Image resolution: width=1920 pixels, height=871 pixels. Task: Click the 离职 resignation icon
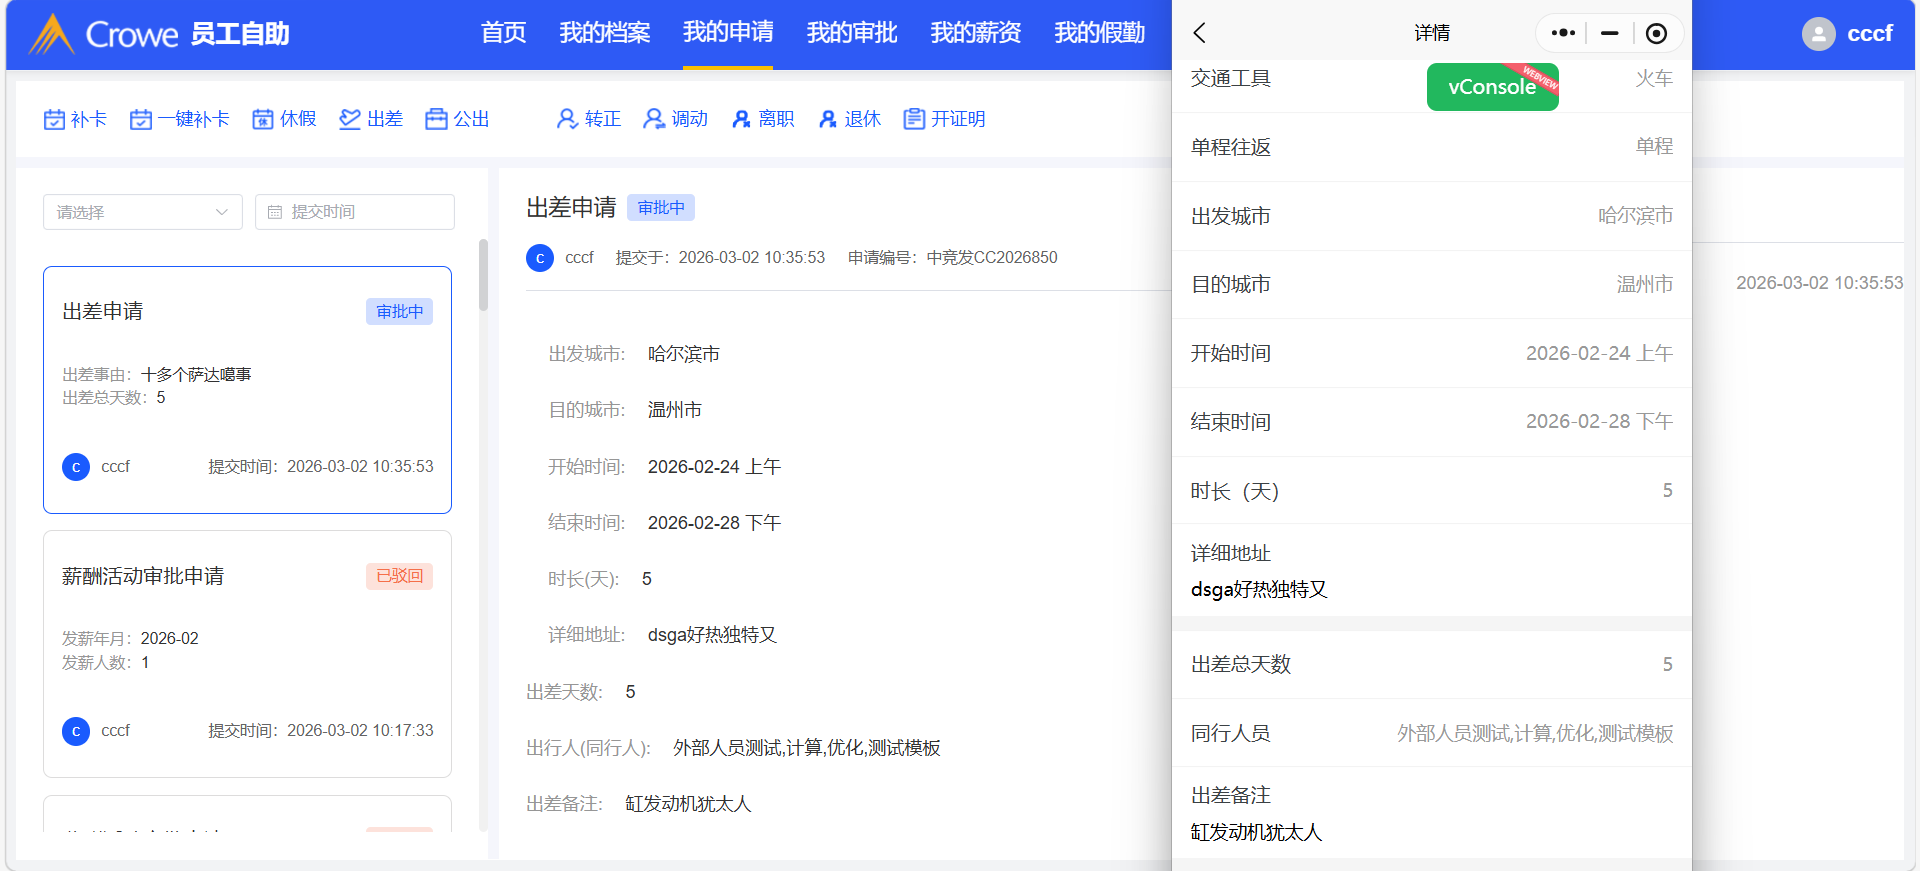[x=741, y=120]
